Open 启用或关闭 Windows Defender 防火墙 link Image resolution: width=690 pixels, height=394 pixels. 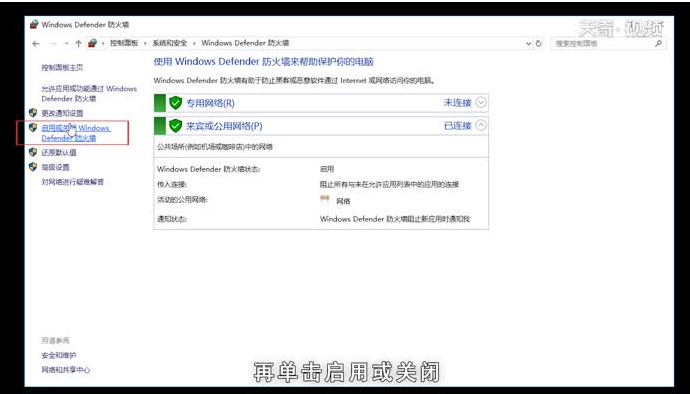76,133
